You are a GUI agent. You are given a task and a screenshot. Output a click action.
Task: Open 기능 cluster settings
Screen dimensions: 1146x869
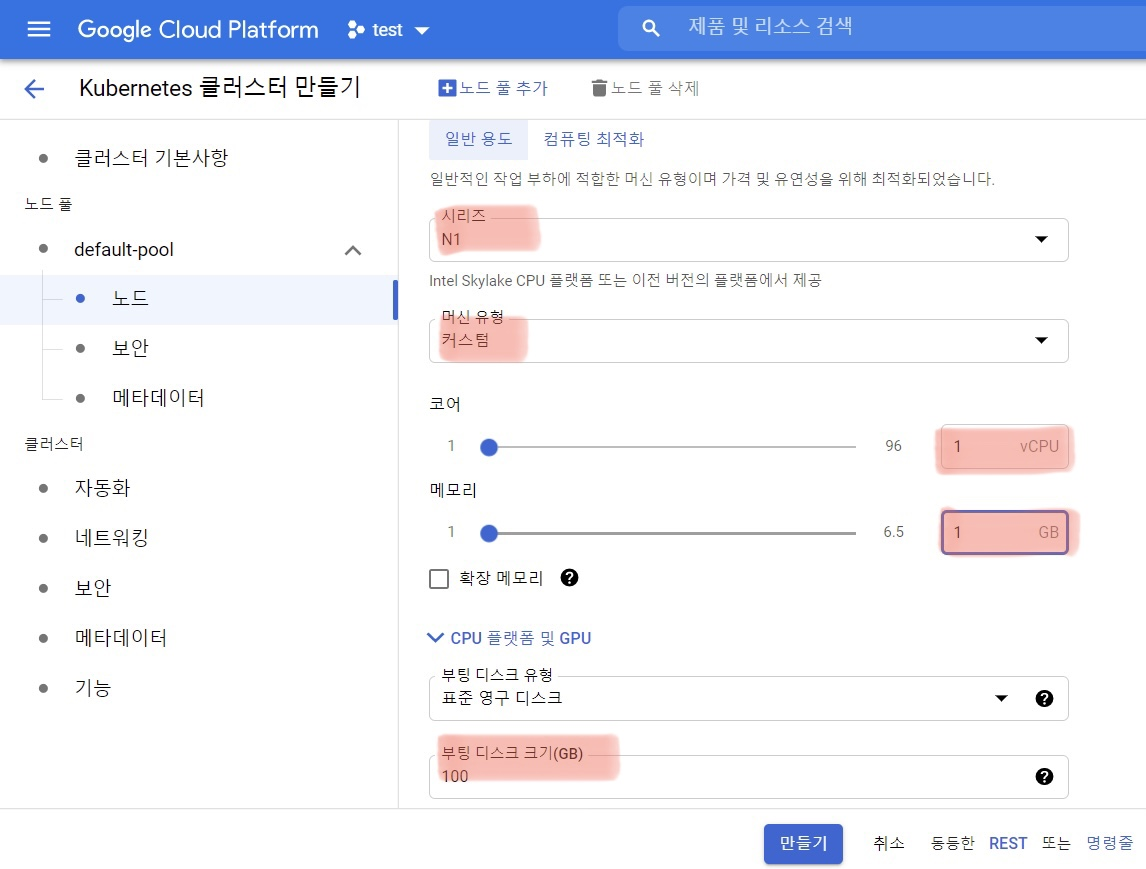[93, 688]
